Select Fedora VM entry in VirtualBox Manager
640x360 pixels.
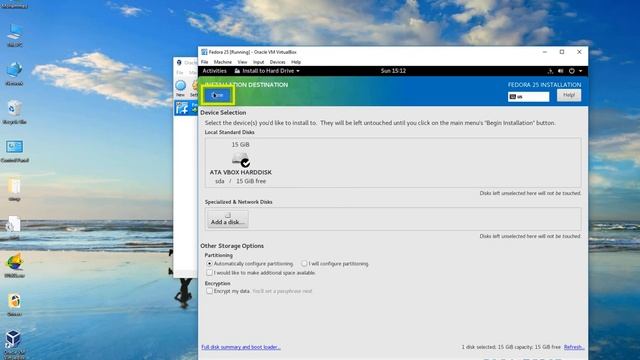click(x=186, y=108)
